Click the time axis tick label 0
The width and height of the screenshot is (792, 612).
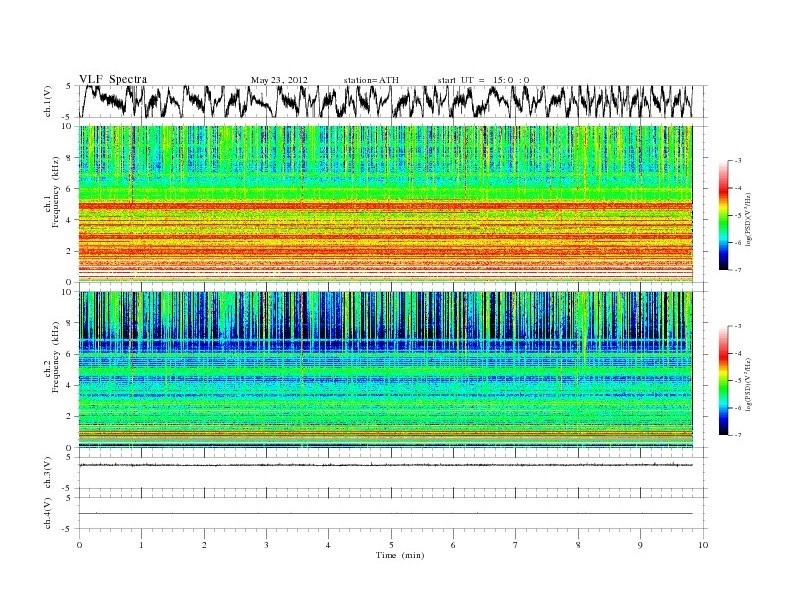pos(79,545)
